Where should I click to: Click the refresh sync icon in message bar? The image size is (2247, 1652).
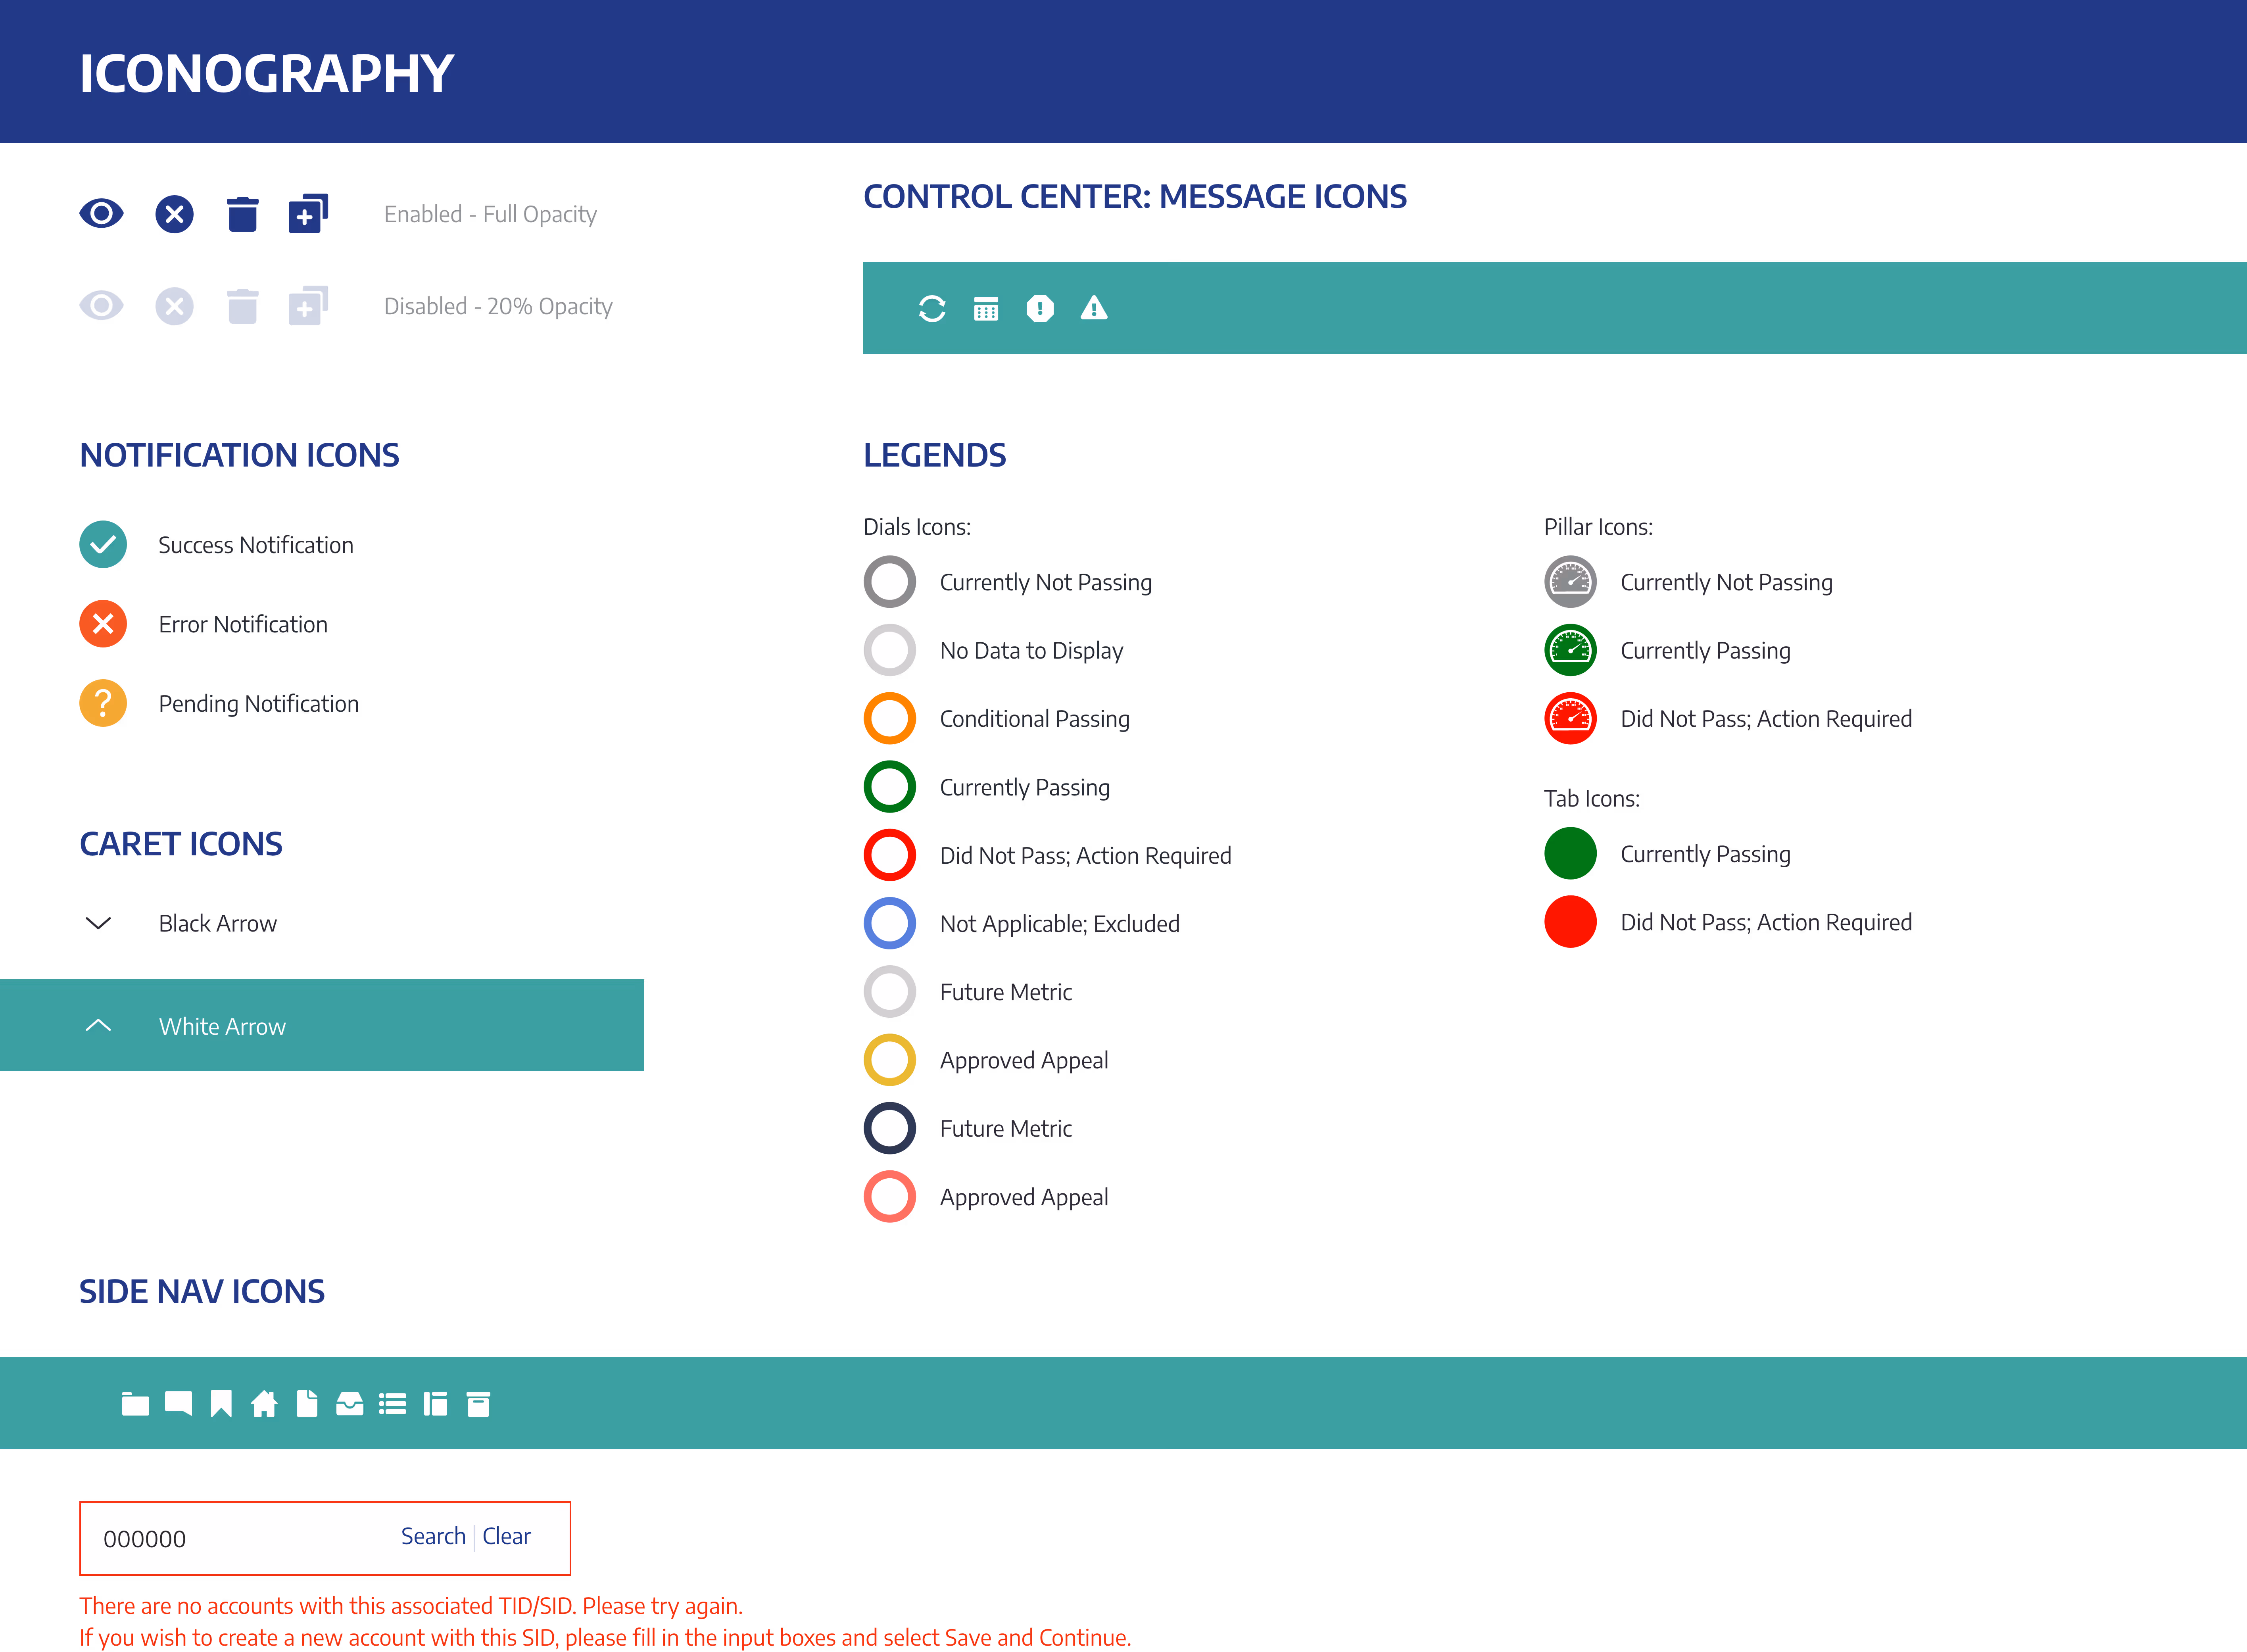tap(931, 309)
